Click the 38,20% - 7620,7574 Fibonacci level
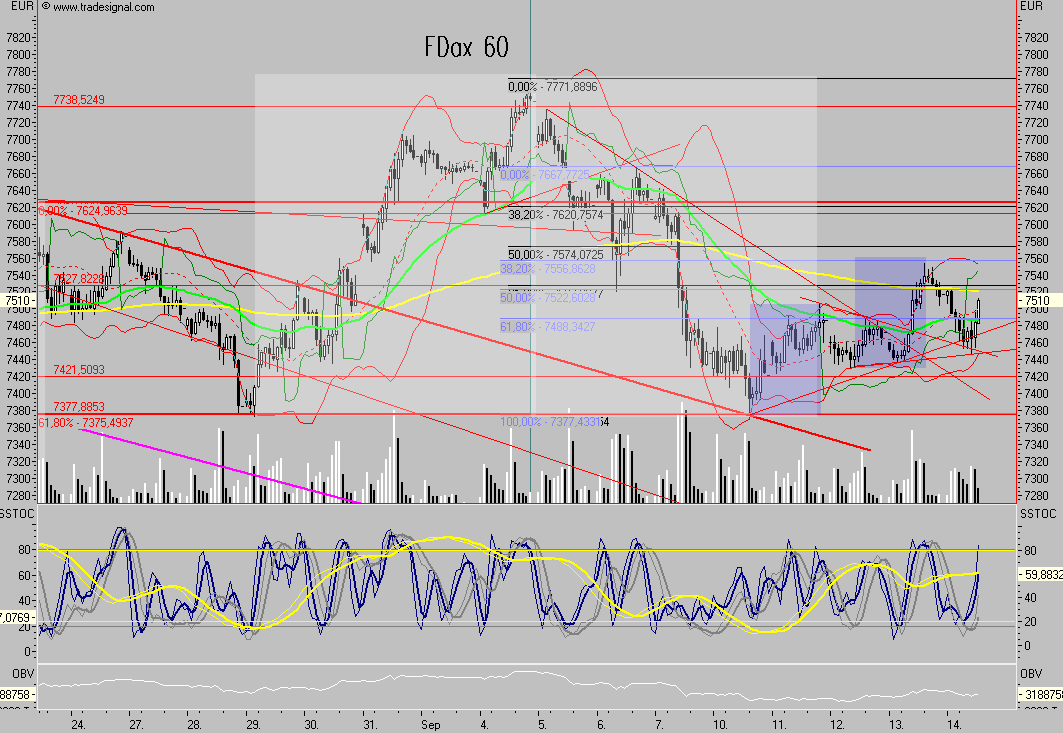 (555, 214)
